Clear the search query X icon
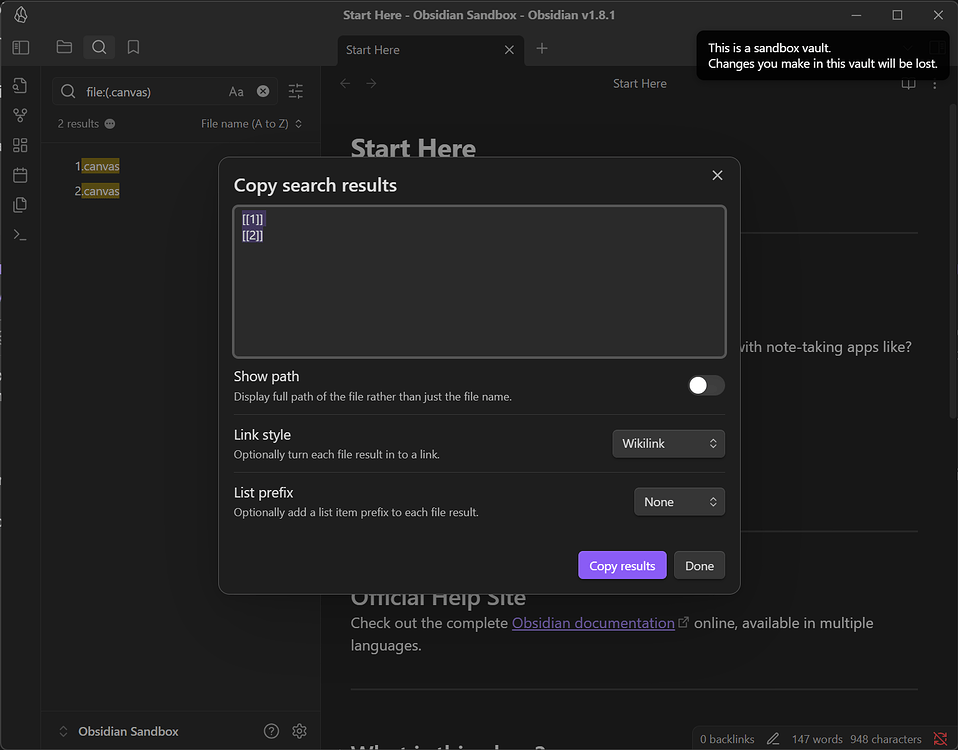958x750 pixels. [x=263, y=91]
